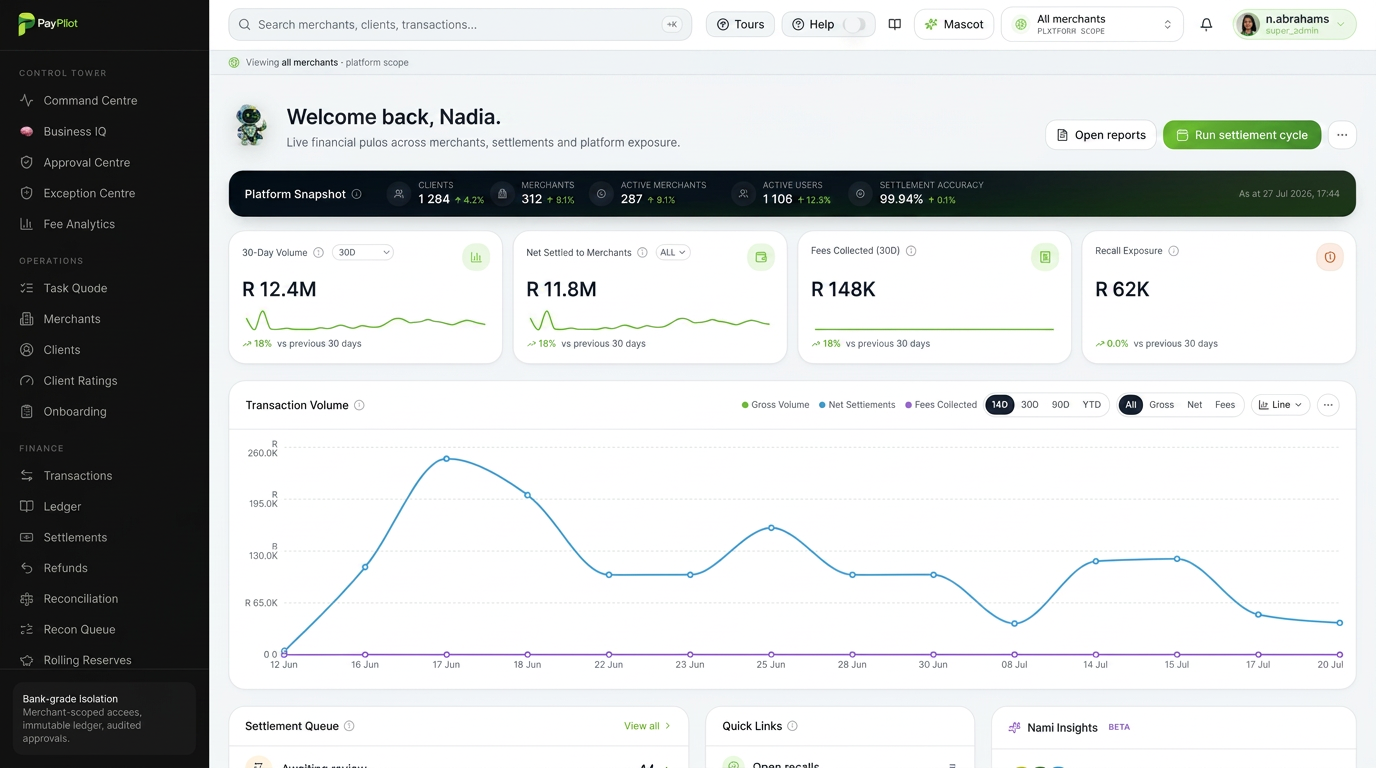Show only Fees series
Viewport: 1376px width, 768px height.
pos(1225,405)
